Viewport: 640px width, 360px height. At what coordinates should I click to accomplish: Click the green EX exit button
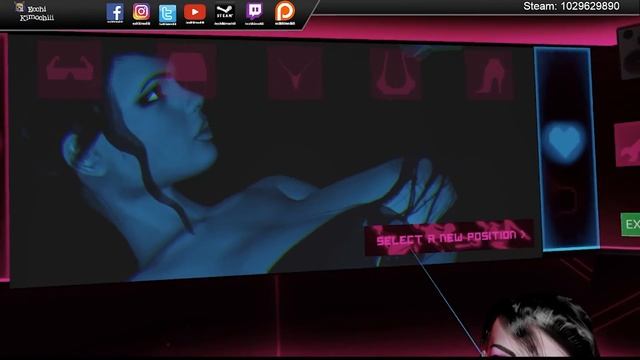[x=631, y=224]
